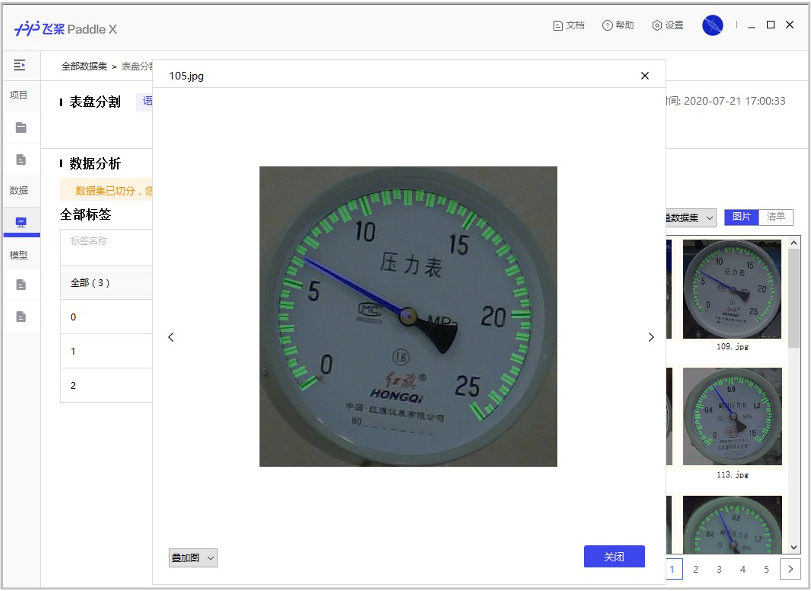Collapse the left sidebar menu icon
Image resolution: width=812 pixels, height=591 pixels.
(x=19, y=65)
